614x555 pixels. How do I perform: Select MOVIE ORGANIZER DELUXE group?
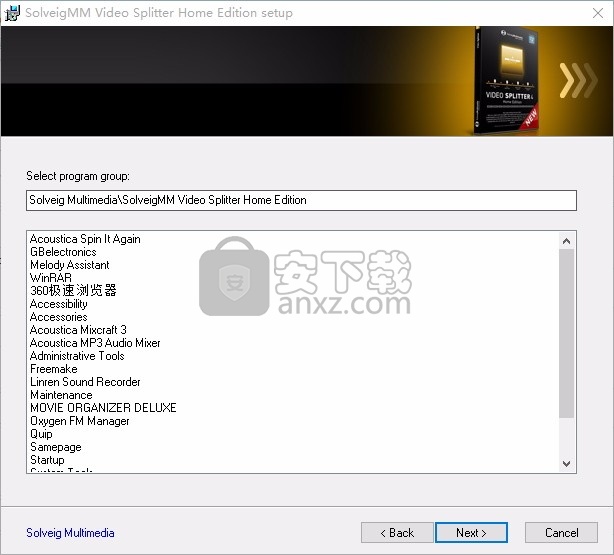[x=103, y=407]
